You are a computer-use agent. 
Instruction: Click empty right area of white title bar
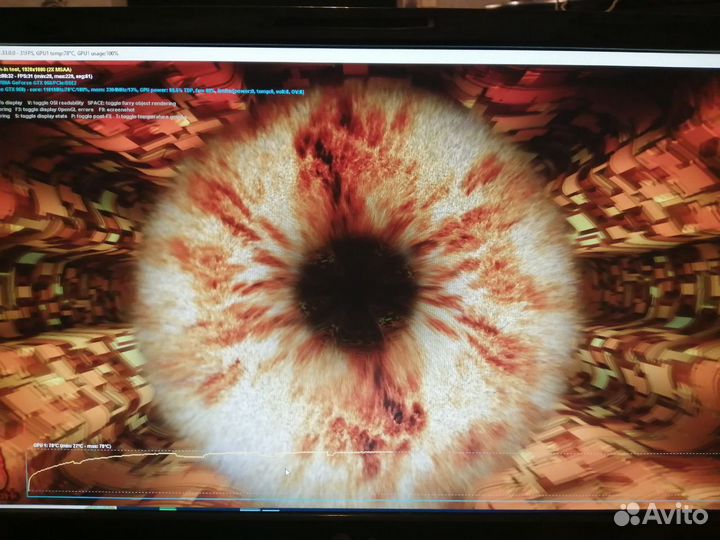tap(550, 54)
